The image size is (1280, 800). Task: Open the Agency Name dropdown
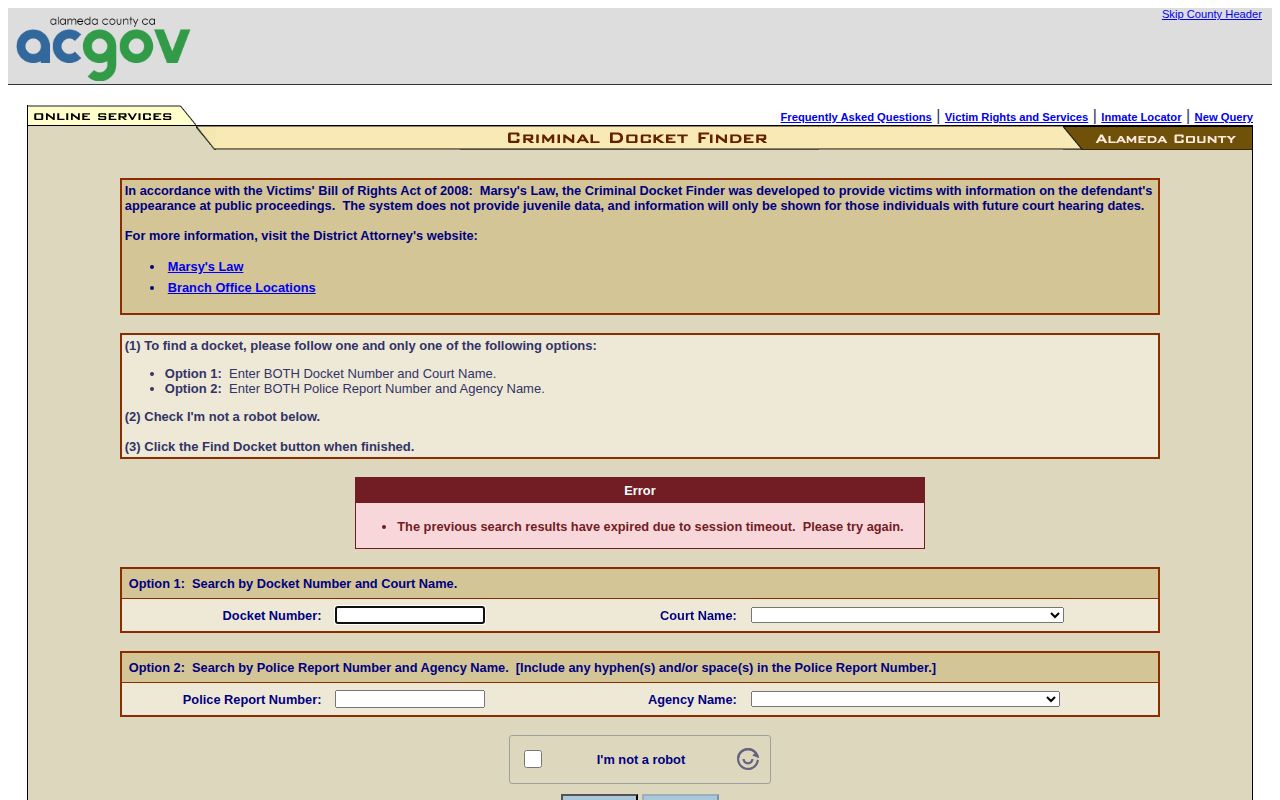pos(905,699)
